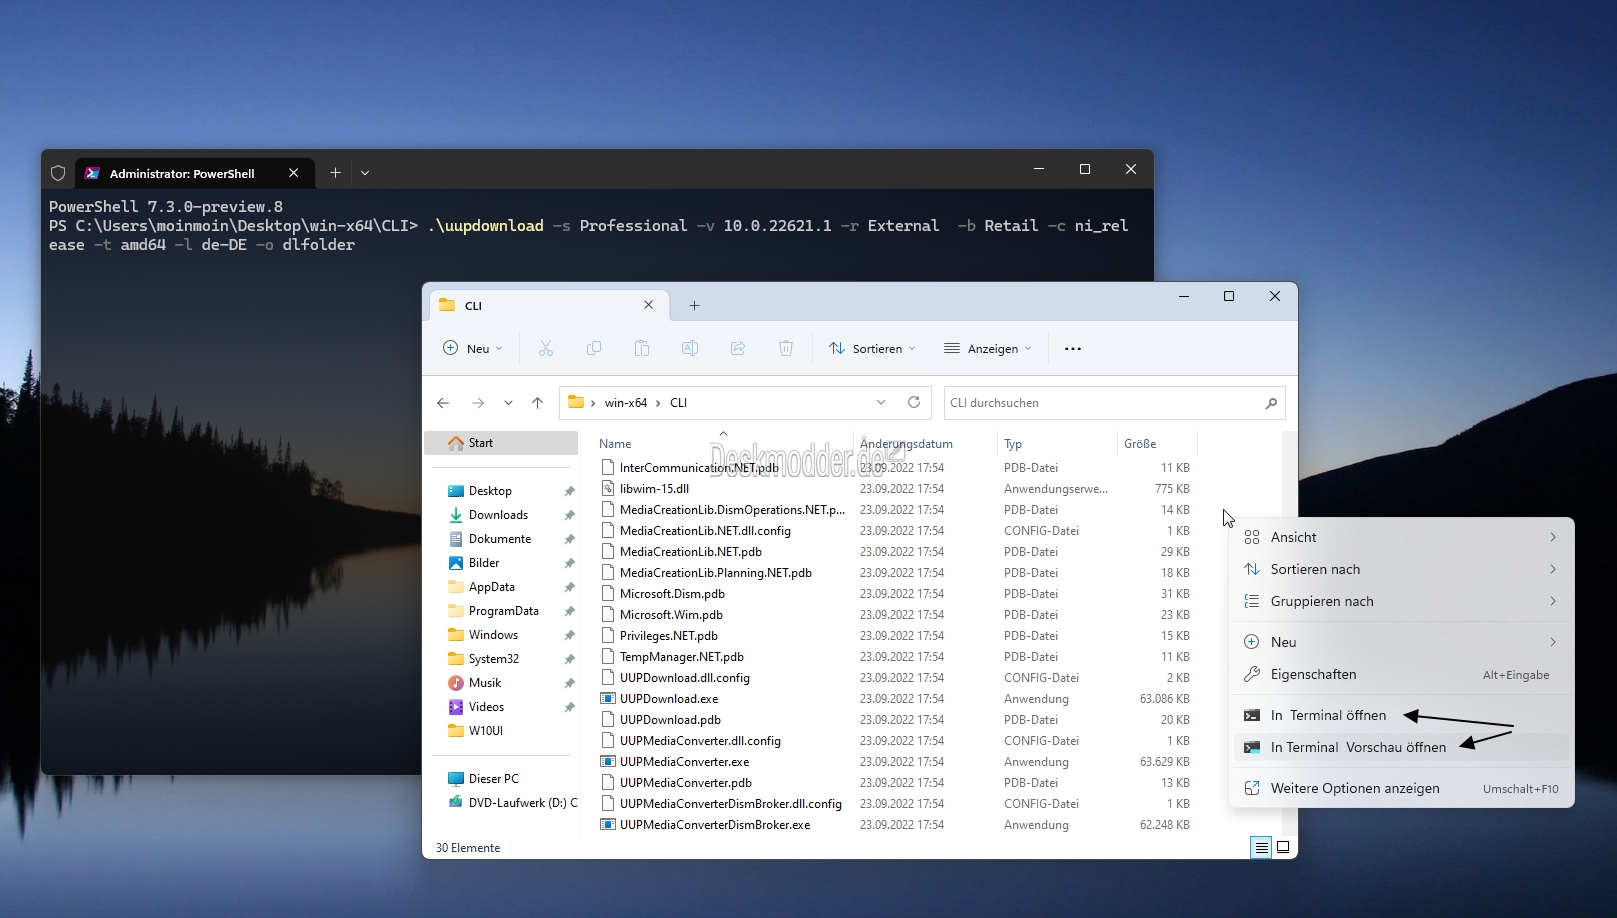This screenshot has height=918, width=1617.
Task: Open Dokumente in navigation pane
Action: [x=502, y=539]
